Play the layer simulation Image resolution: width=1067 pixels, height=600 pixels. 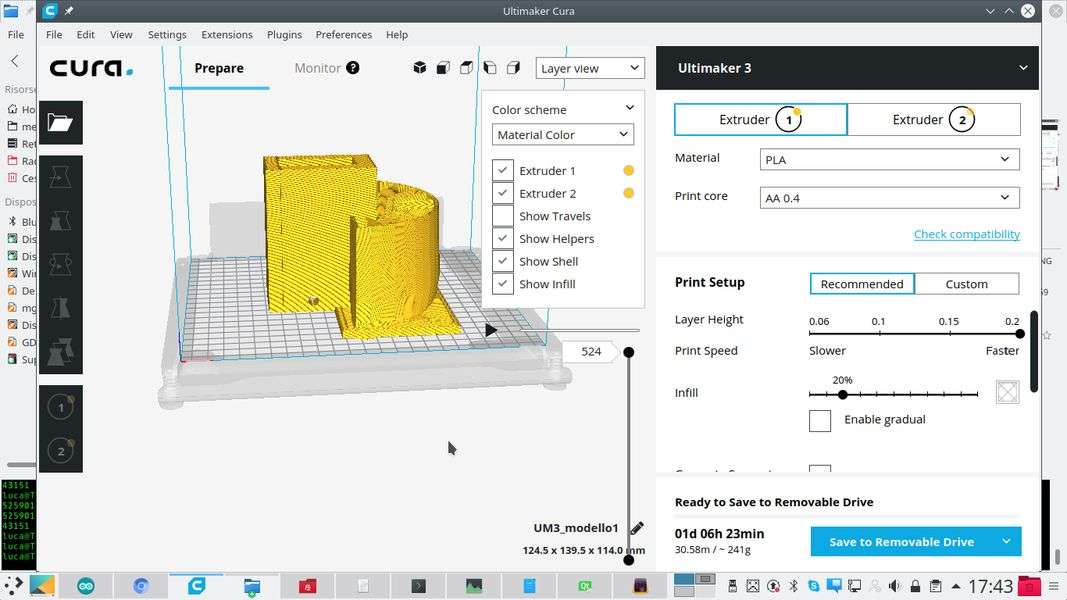coord(491,330)
